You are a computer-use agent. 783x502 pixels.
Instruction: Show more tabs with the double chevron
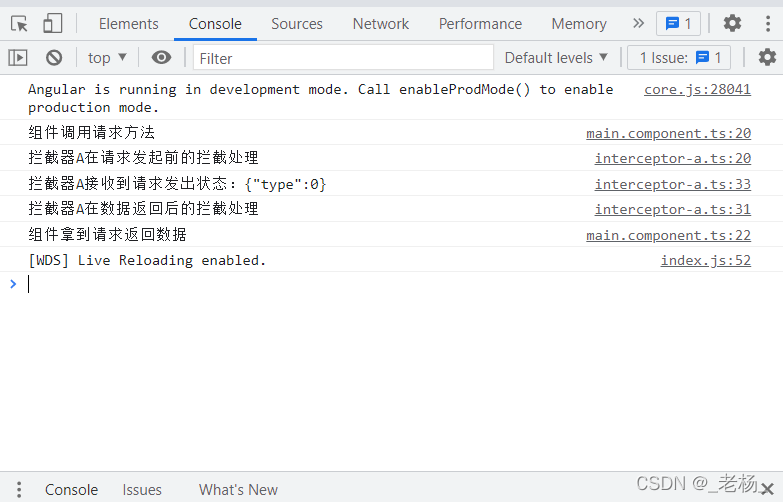pyautogui.click(x=638, y=23)
